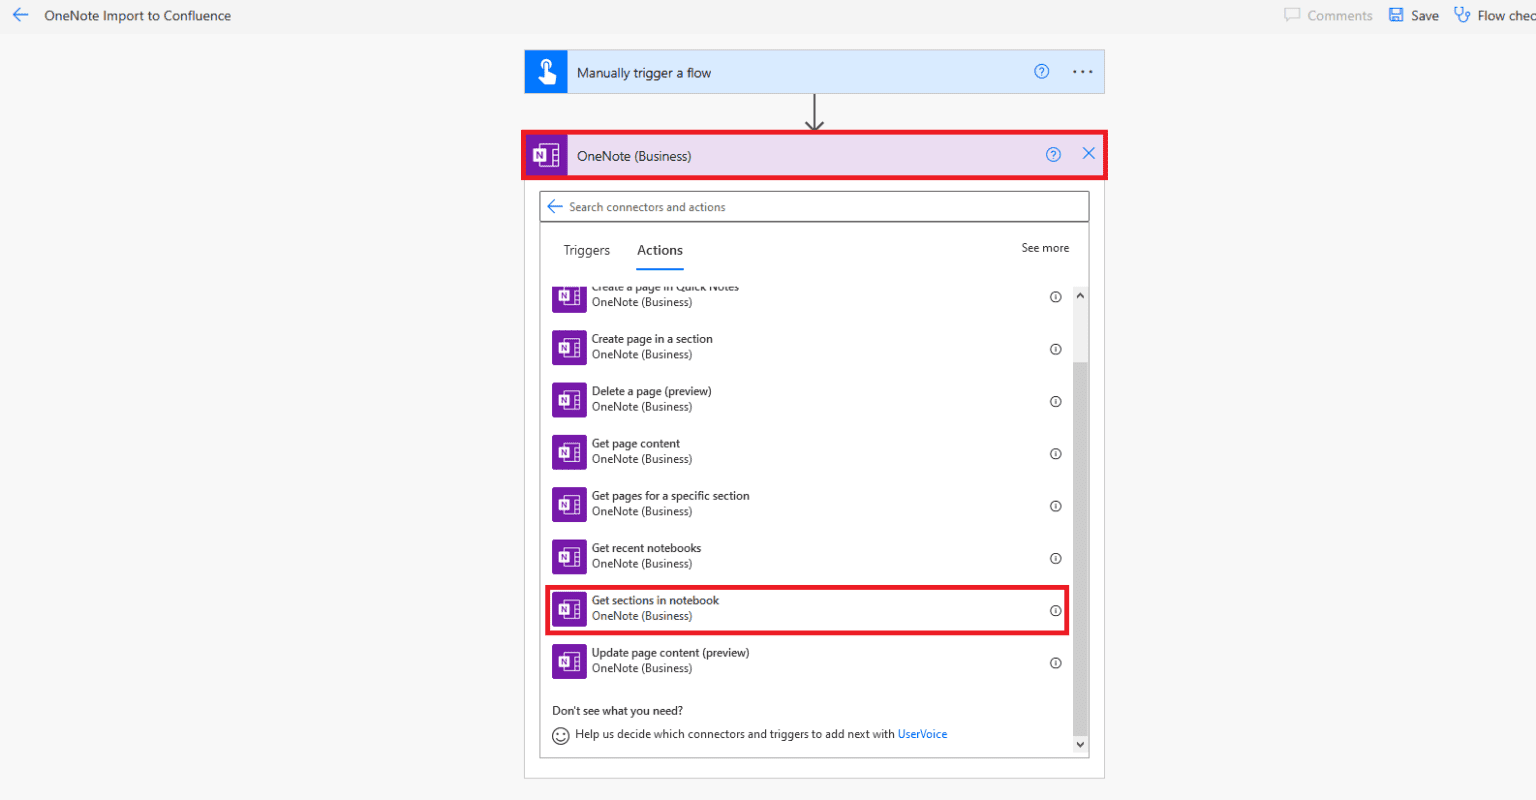Open the UserVoice link
The height and width of the screenshot is (800, 1536).
922,733
